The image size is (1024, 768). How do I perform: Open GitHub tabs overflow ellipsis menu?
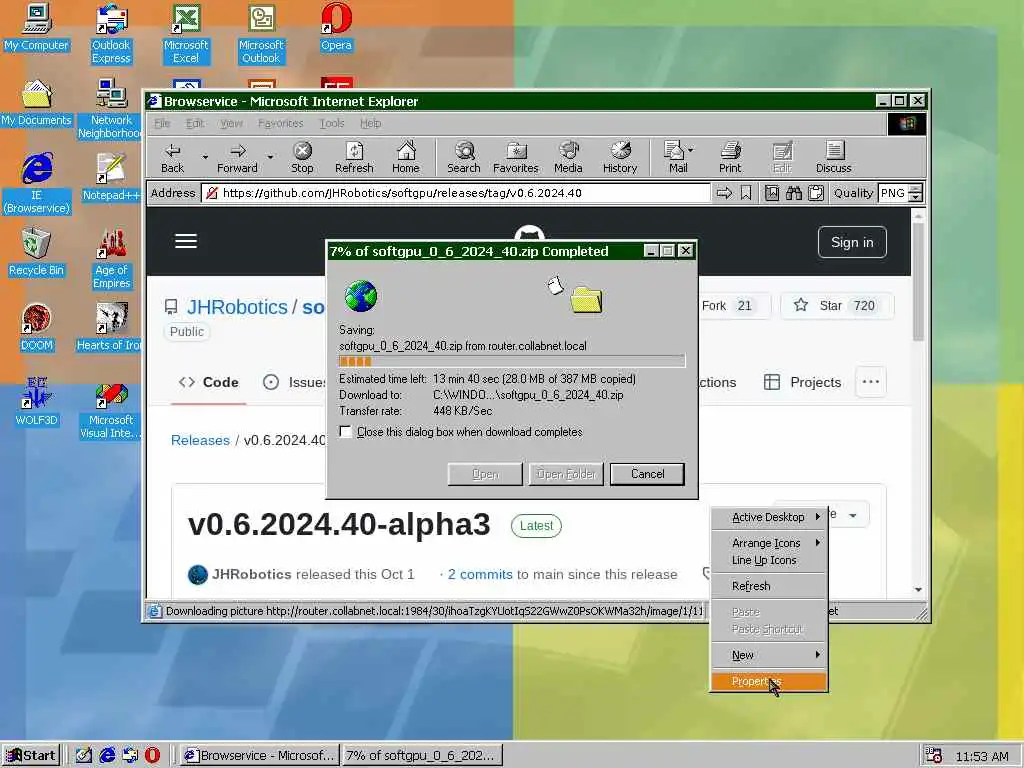pos(871,382)
